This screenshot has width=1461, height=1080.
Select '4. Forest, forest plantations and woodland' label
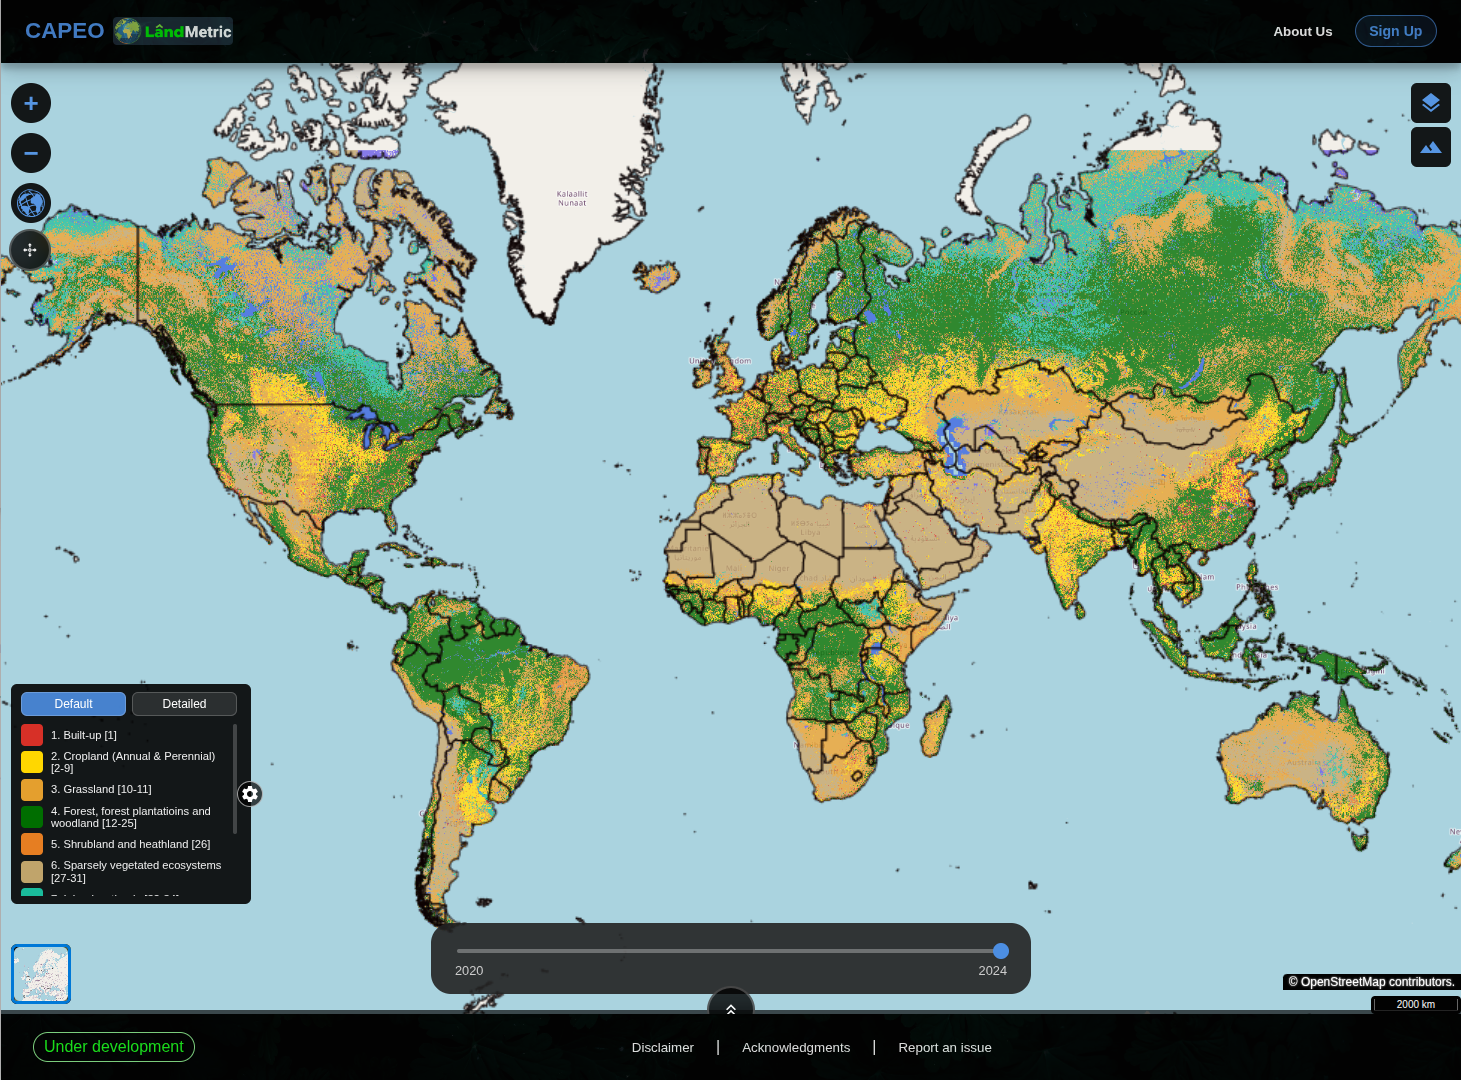click(131, 817)
